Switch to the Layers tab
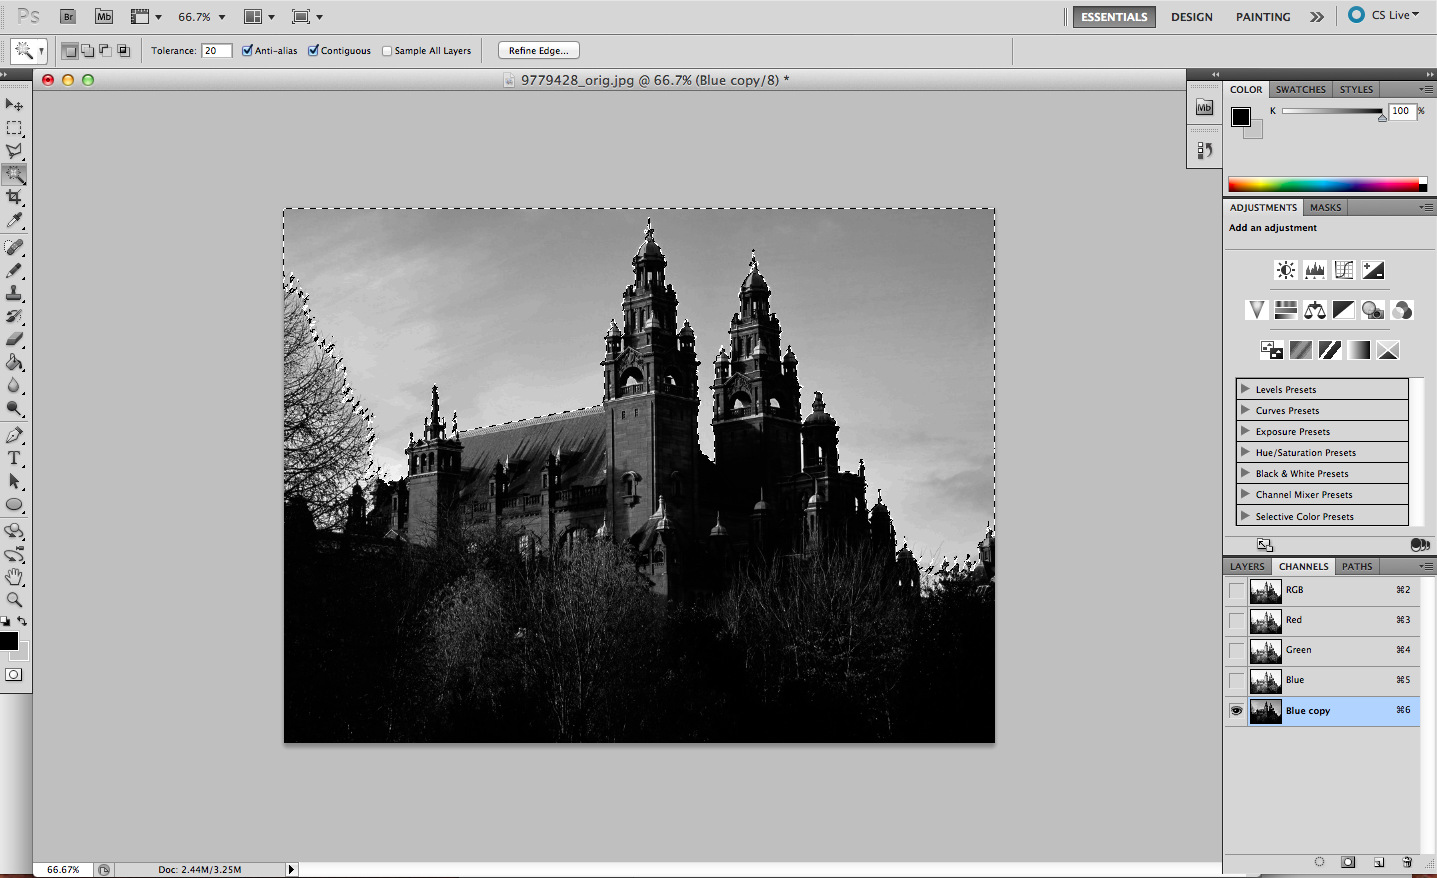This screenshot has height=878, width=1437. [1247, 566]
